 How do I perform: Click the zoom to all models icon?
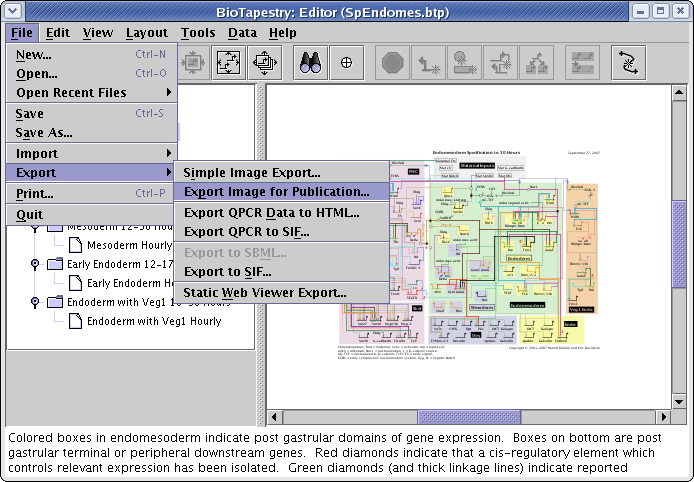265,62
